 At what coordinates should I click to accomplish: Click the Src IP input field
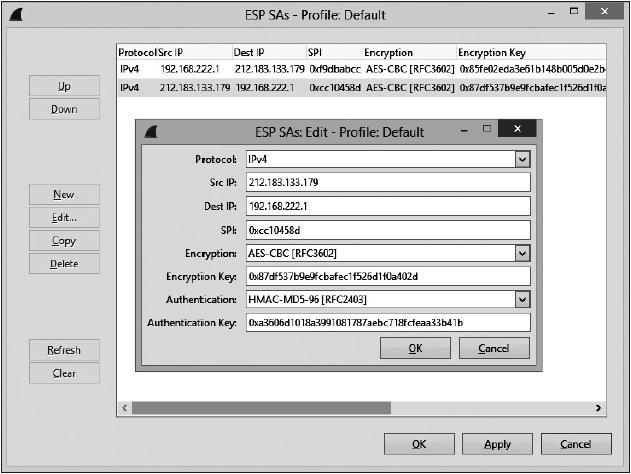tap(386, 182)
